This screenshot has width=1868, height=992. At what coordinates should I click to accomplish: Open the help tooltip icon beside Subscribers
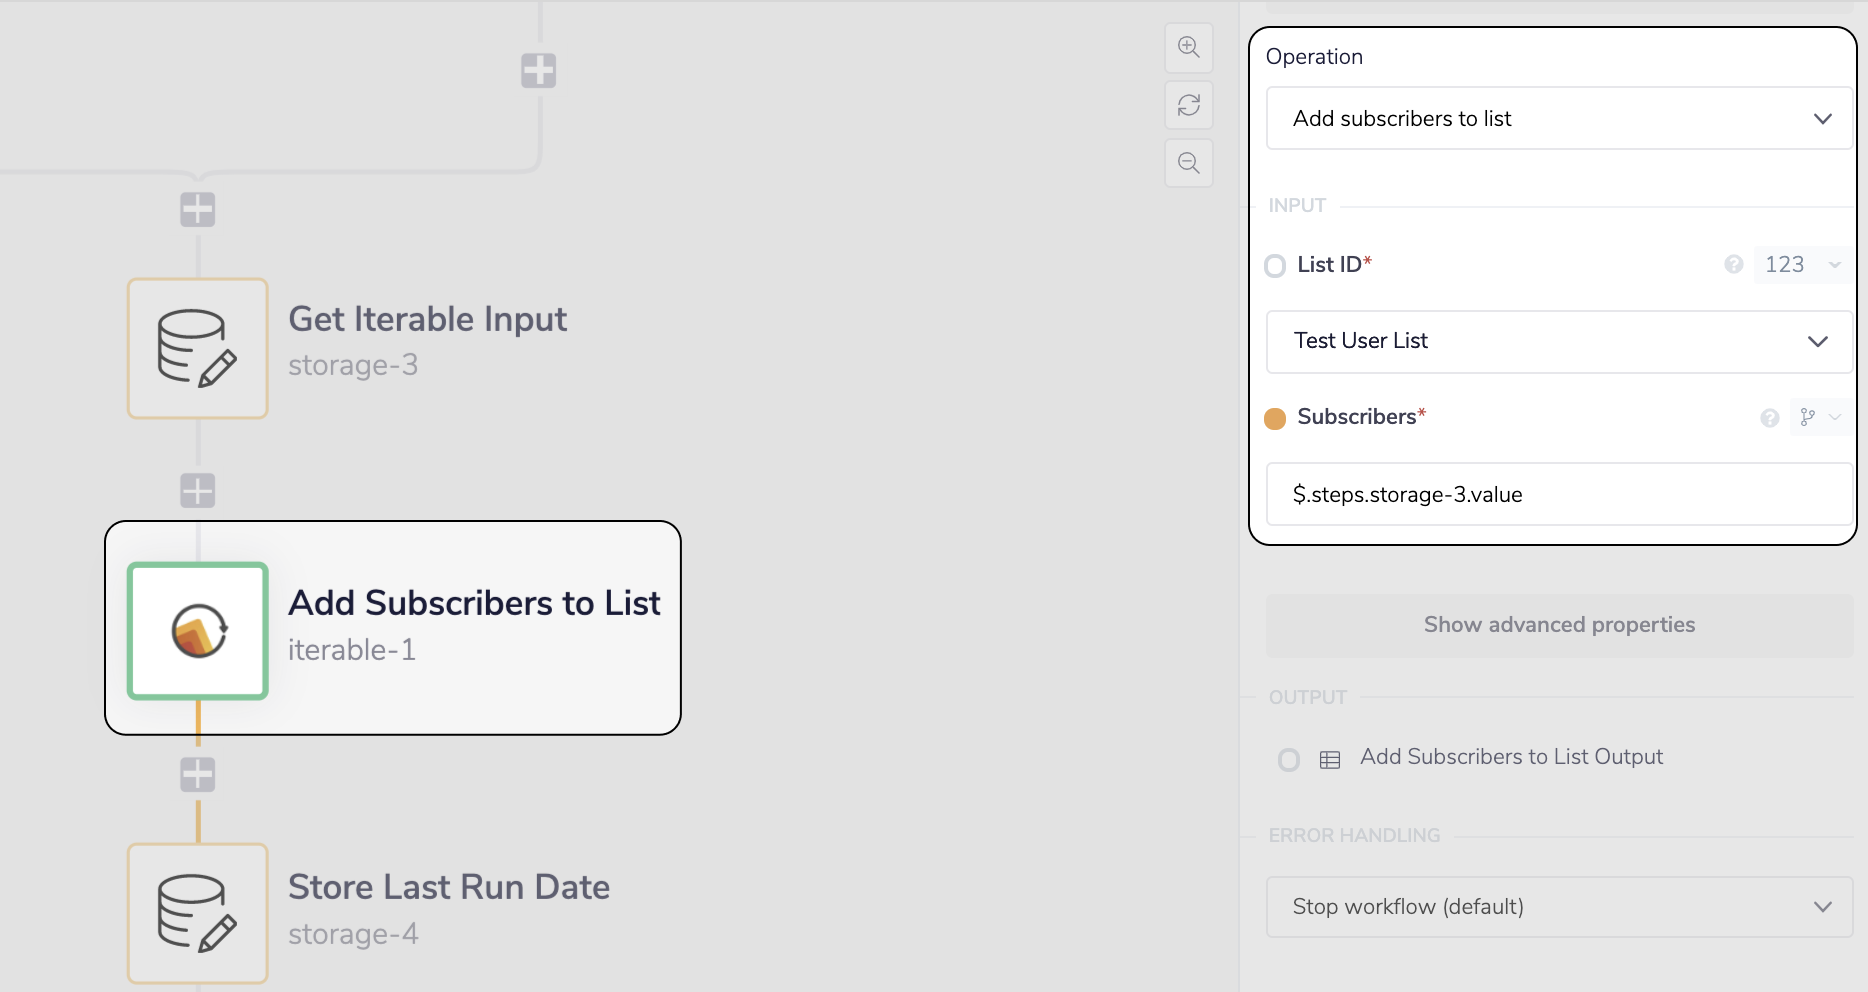pos(1770,417)
